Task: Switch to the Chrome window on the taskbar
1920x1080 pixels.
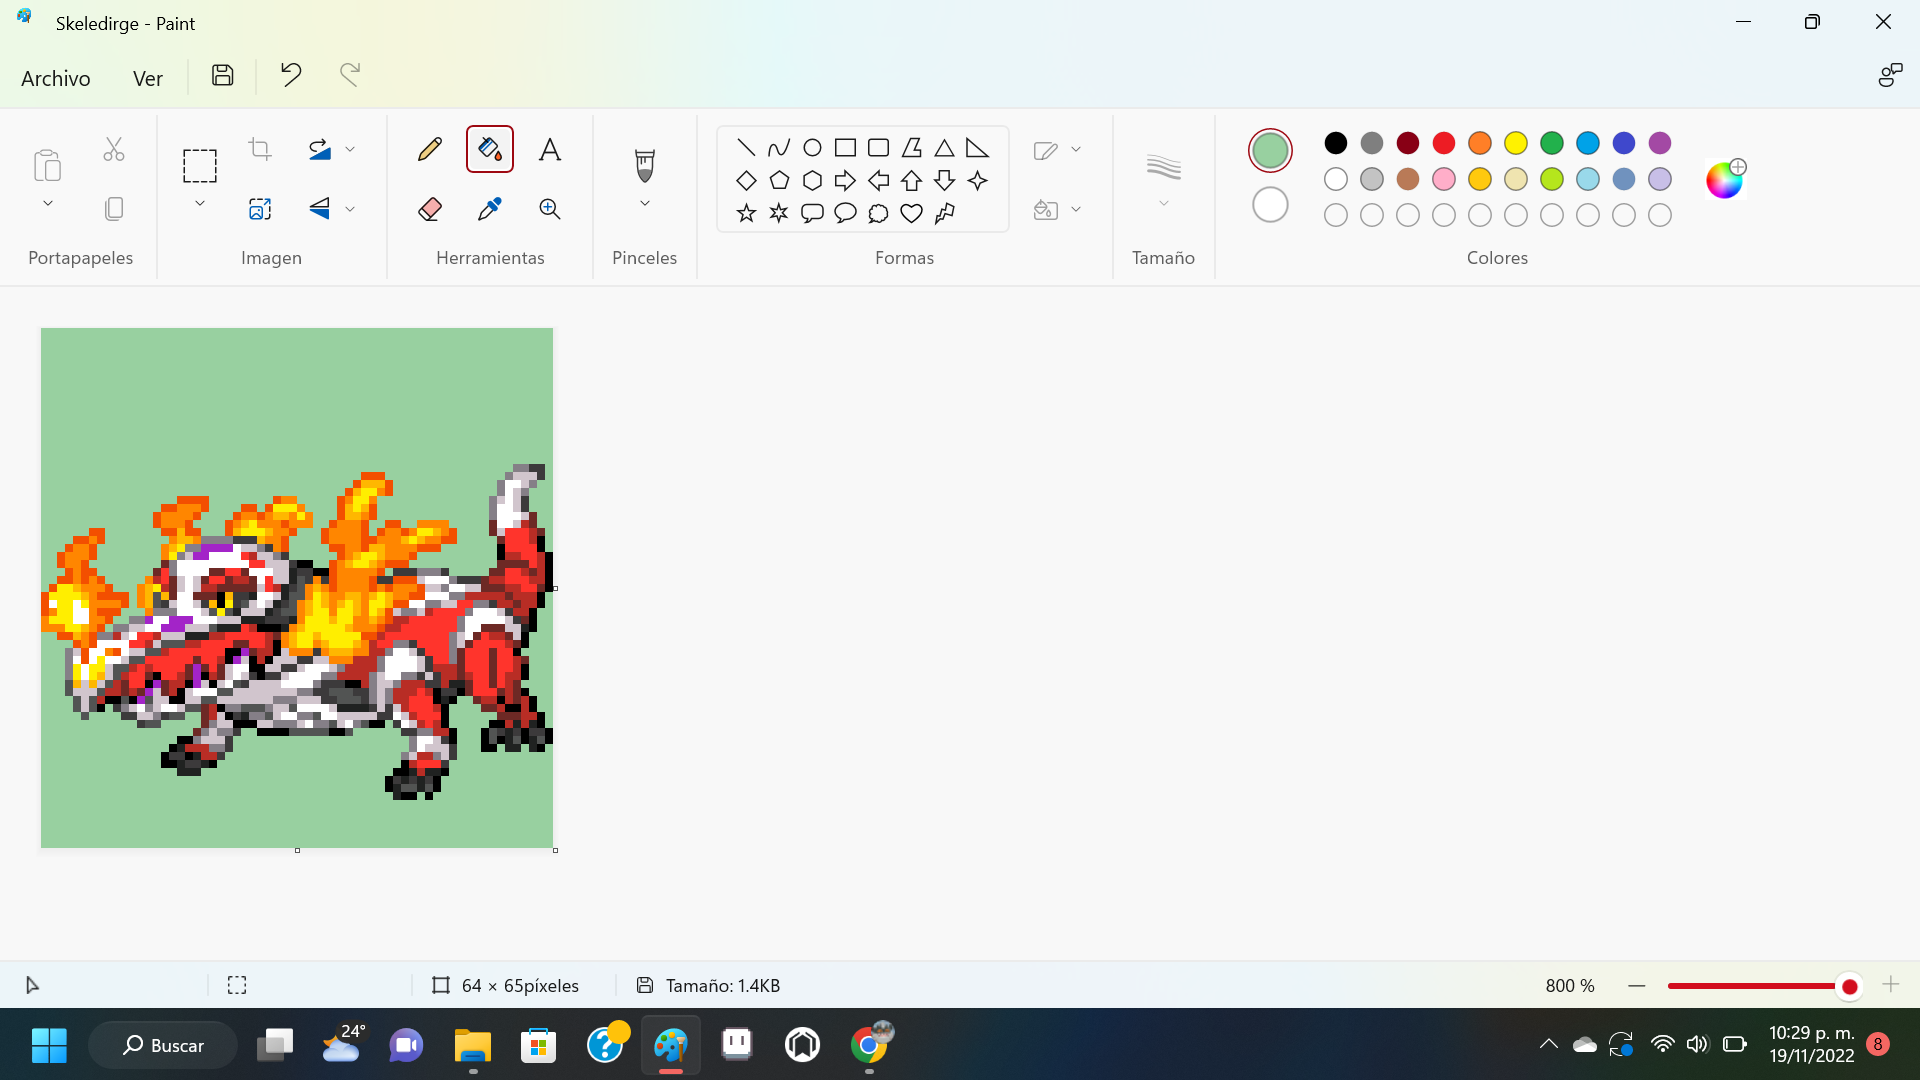Action: coord(870,1044)
